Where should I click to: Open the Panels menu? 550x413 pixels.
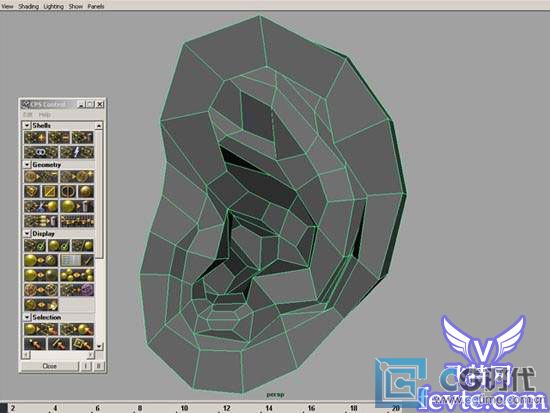(96, 6)
